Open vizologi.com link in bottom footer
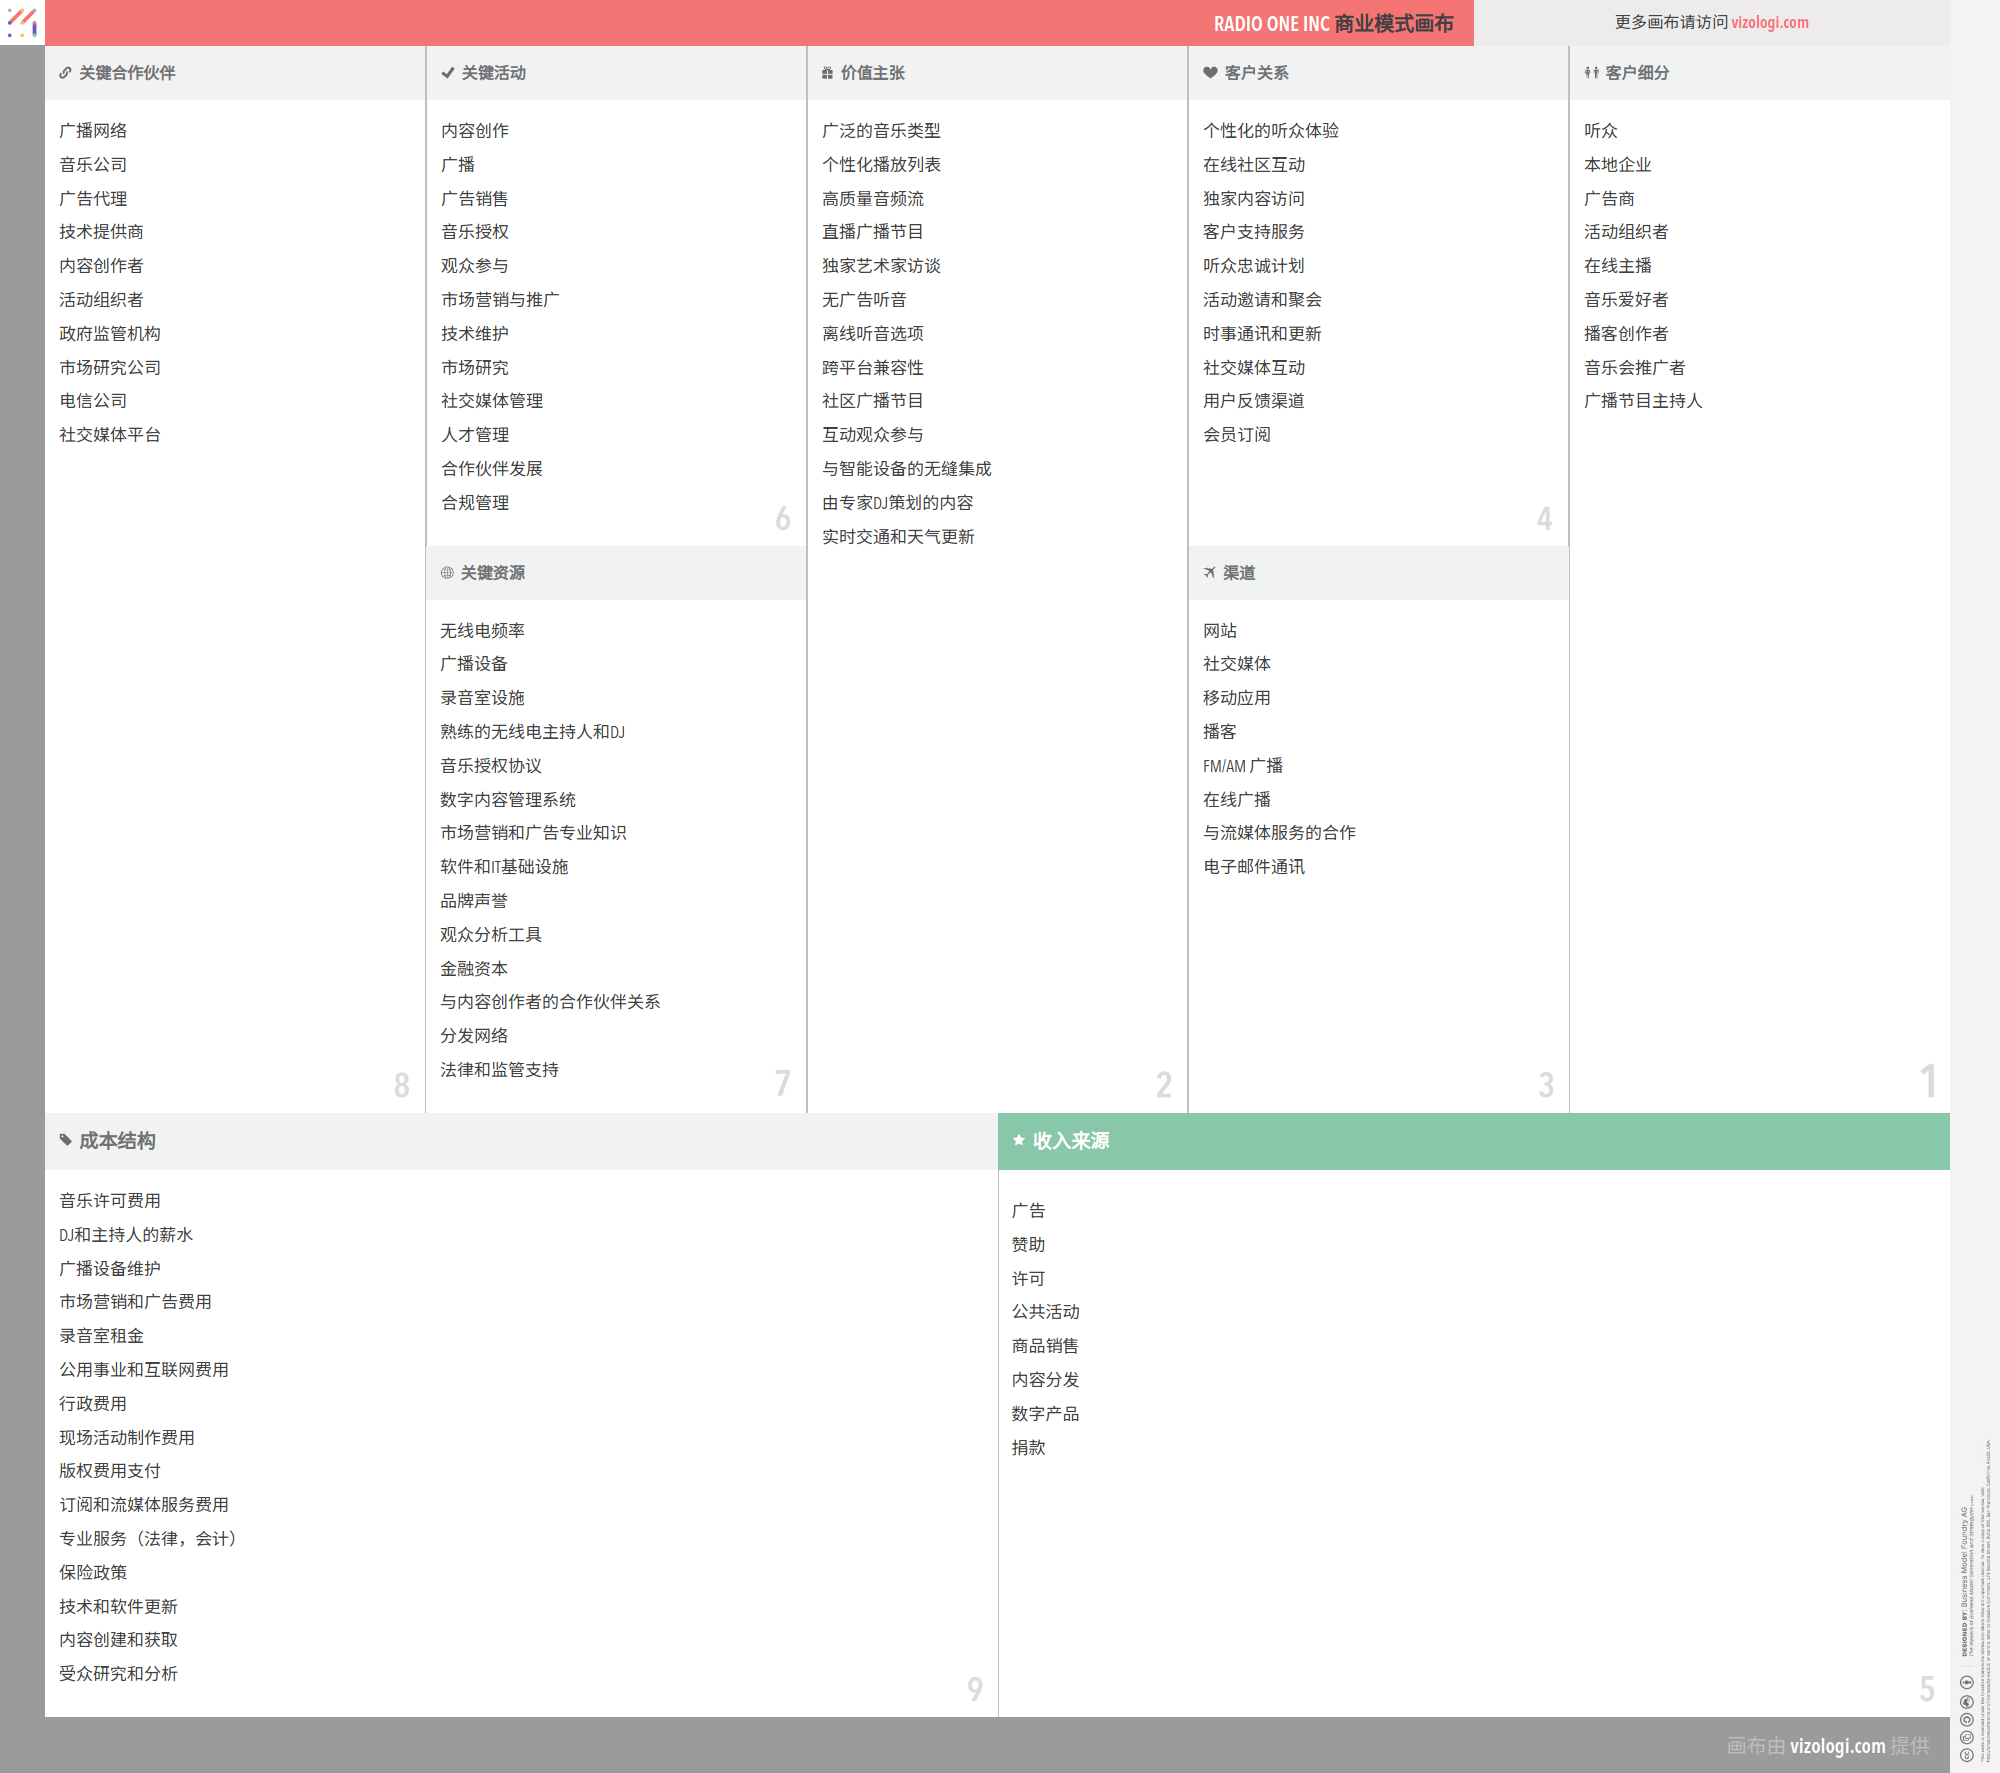The height and width of the screenshot is (1773, 2000). pos(1837,1746)
